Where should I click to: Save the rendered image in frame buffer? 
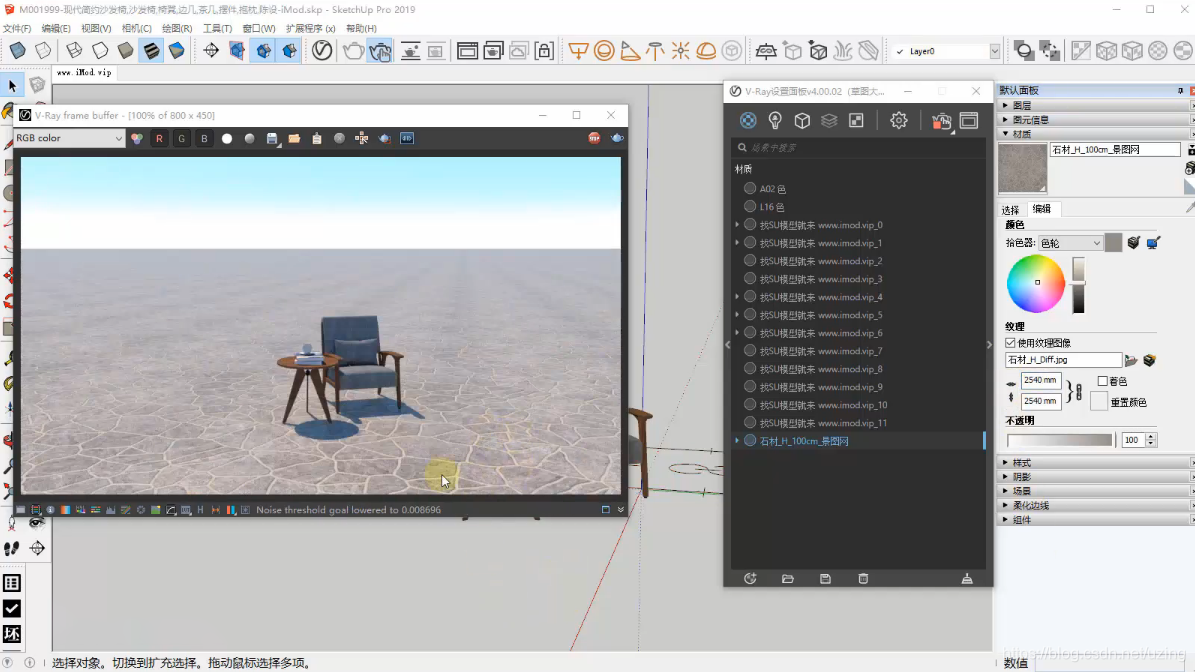click(272, 139)
